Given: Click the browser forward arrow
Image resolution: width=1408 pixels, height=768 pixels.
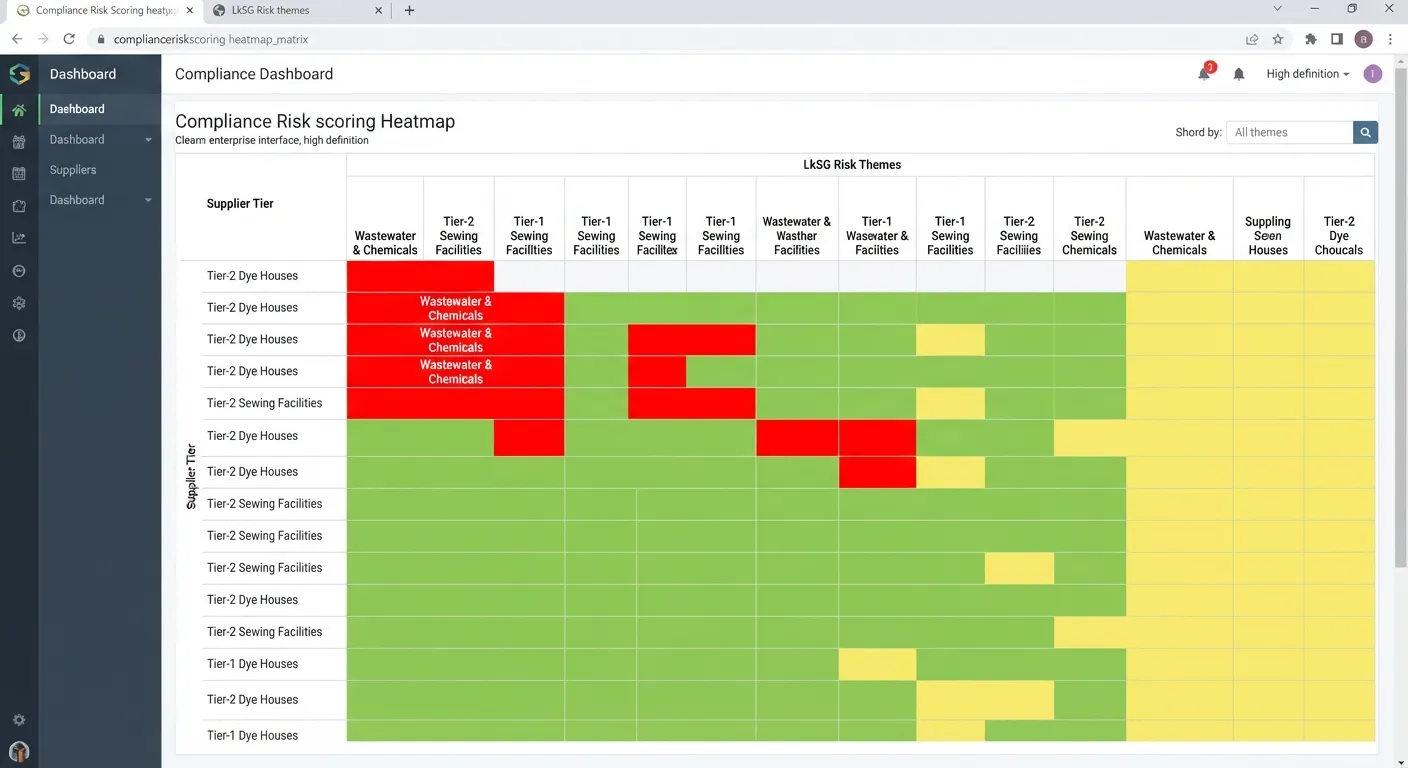Looking at the screenshot, I should point(43,39).
